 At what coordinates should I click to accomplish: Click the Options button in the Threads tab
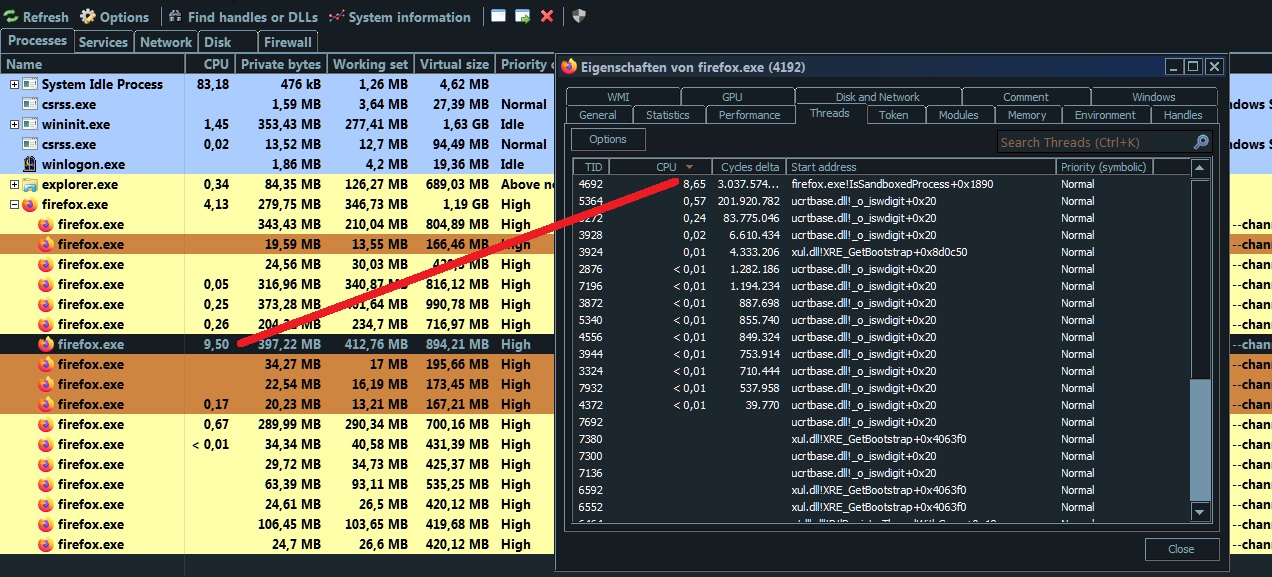608,140
